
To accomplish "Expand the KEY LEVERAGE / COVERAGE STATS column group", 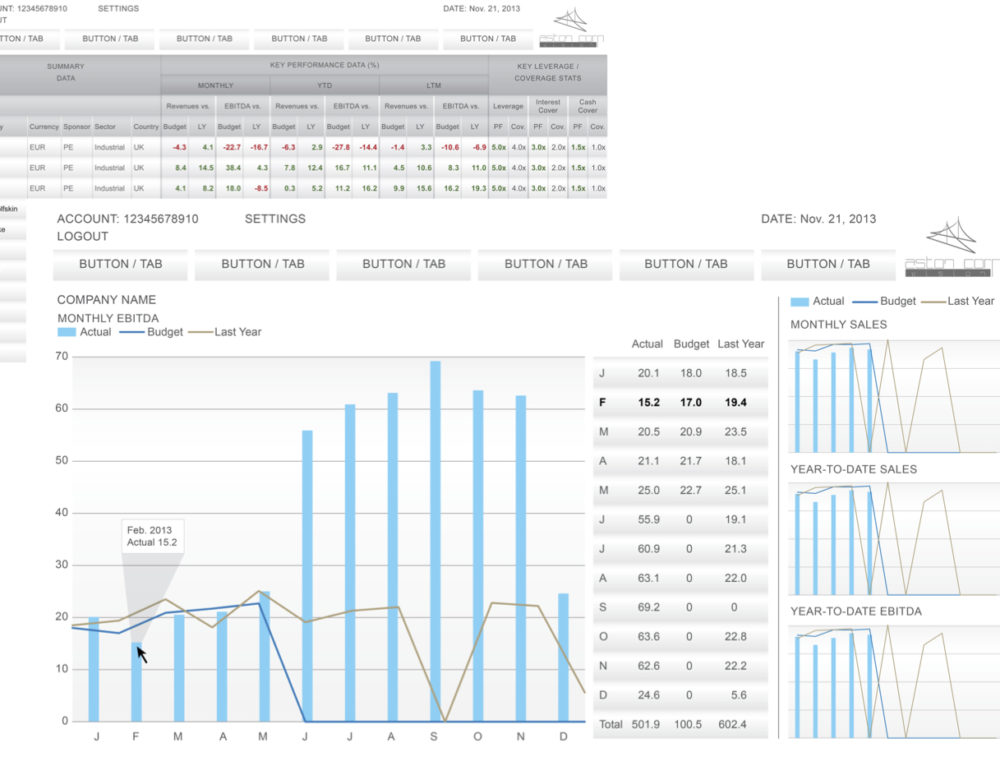I will 547,73.
